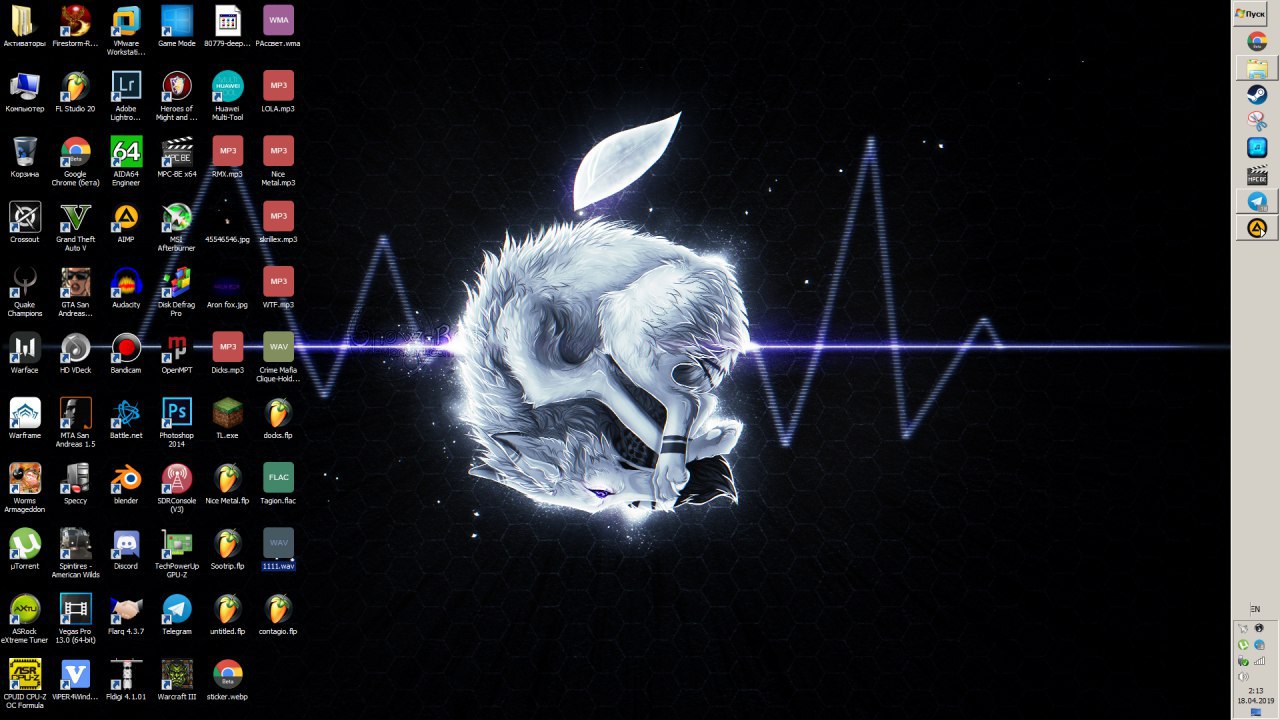Screen dimensions: 1280x720
Task: Select MSI Afterburner icon
Action: click(x=177, y=226)
